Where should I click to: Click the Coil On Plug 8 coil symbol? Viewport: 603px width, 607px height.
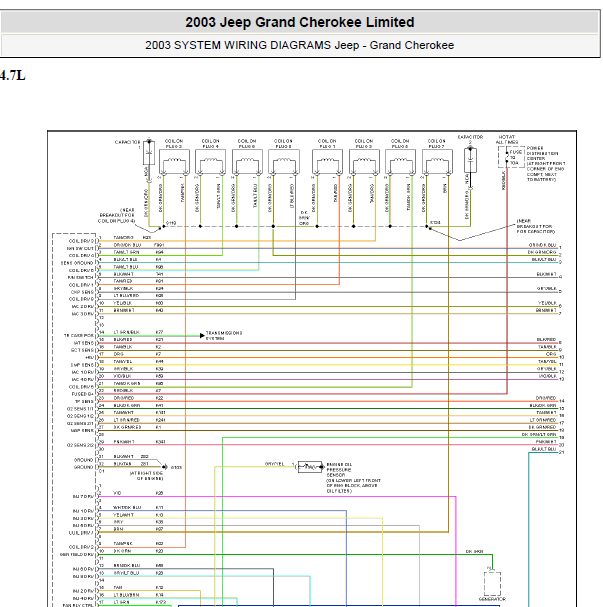[284, 162]
